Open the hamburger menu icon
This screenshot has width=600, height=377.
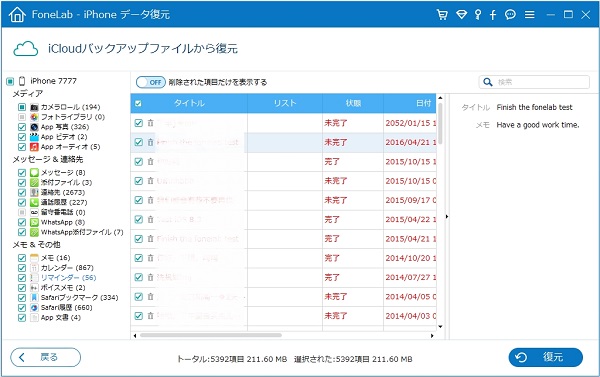[x=530, y=15]
